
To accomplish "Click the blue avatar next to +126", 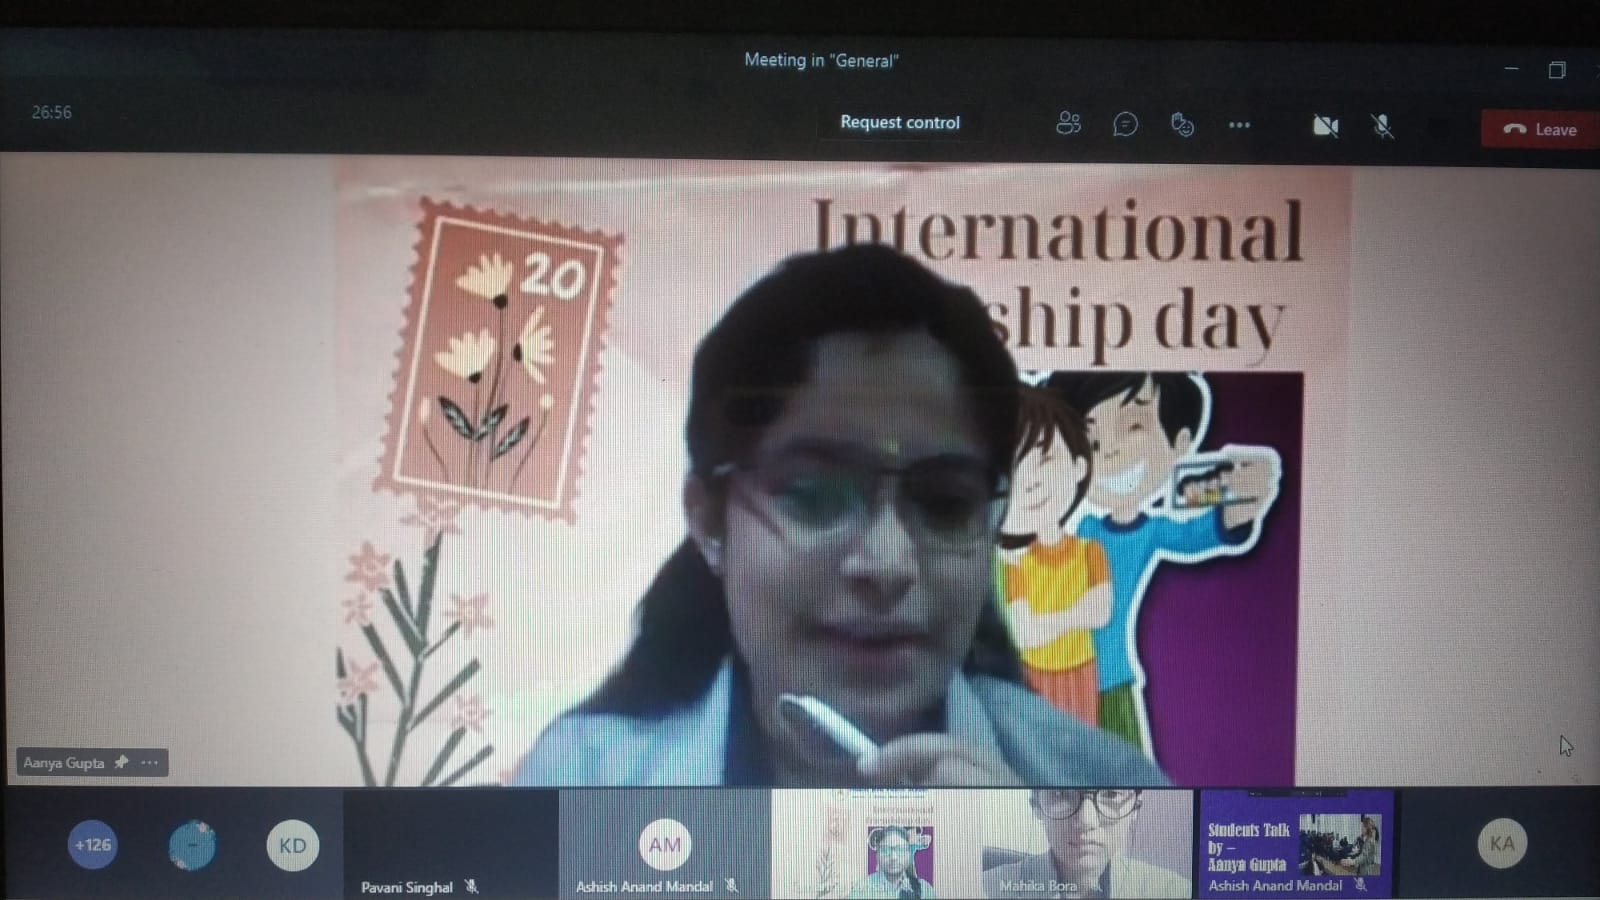I will [x=192, y=845].
